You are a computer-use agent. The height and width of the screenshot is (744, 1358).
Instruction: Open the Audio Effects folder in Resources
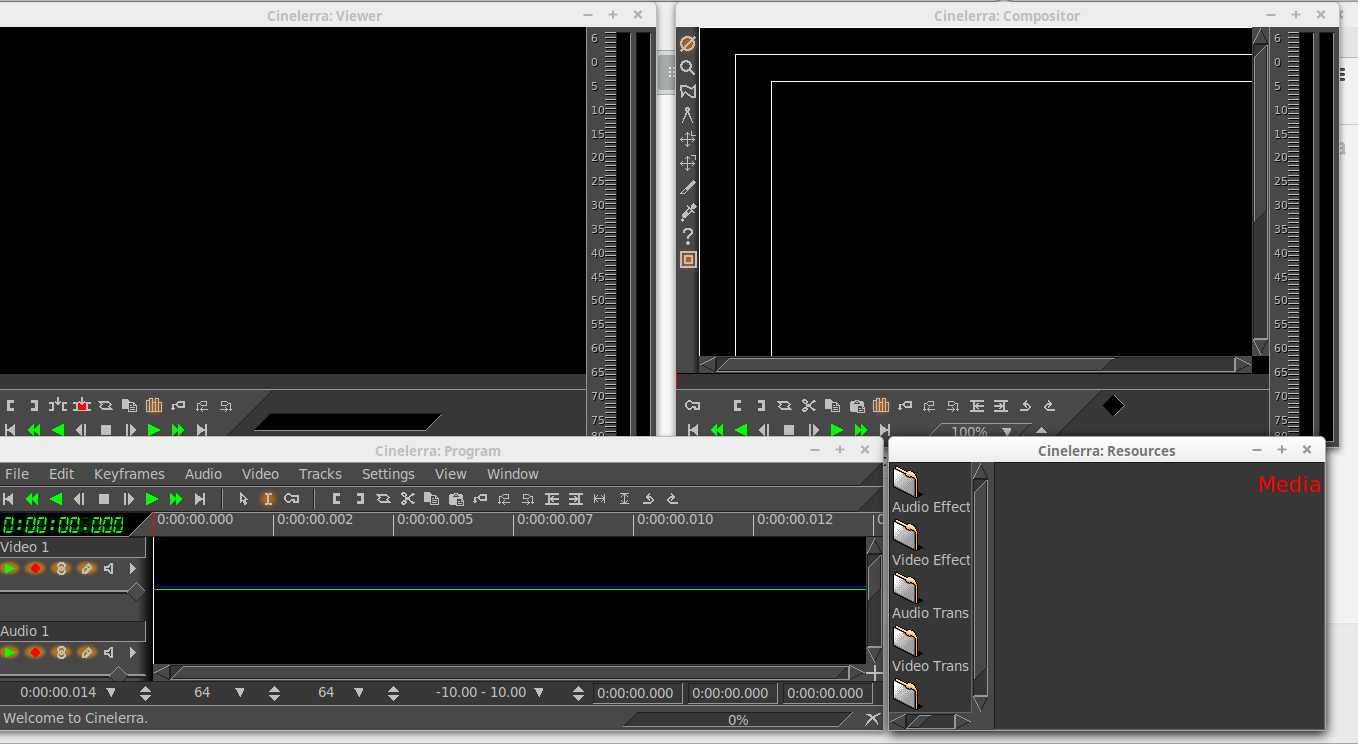930,491
